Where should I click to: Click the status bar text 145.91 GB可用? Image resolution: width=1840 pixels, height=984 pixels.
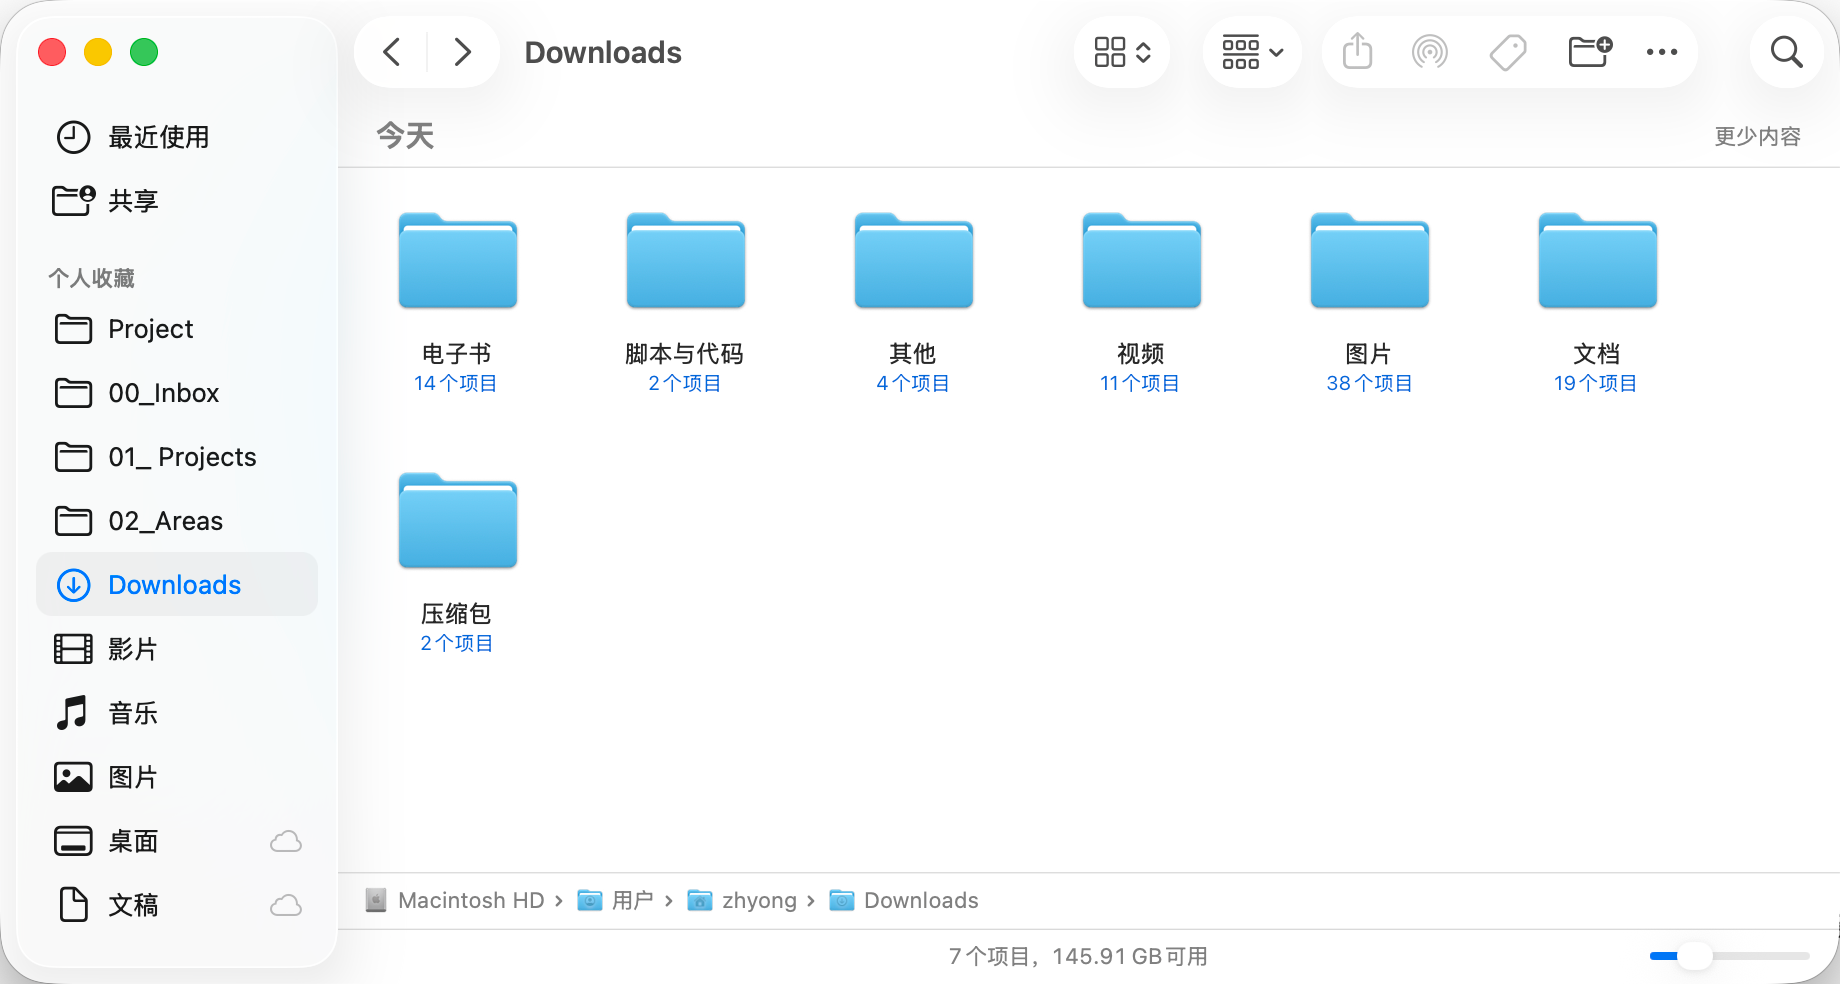pyautogui.click(x=1129, y=957)
